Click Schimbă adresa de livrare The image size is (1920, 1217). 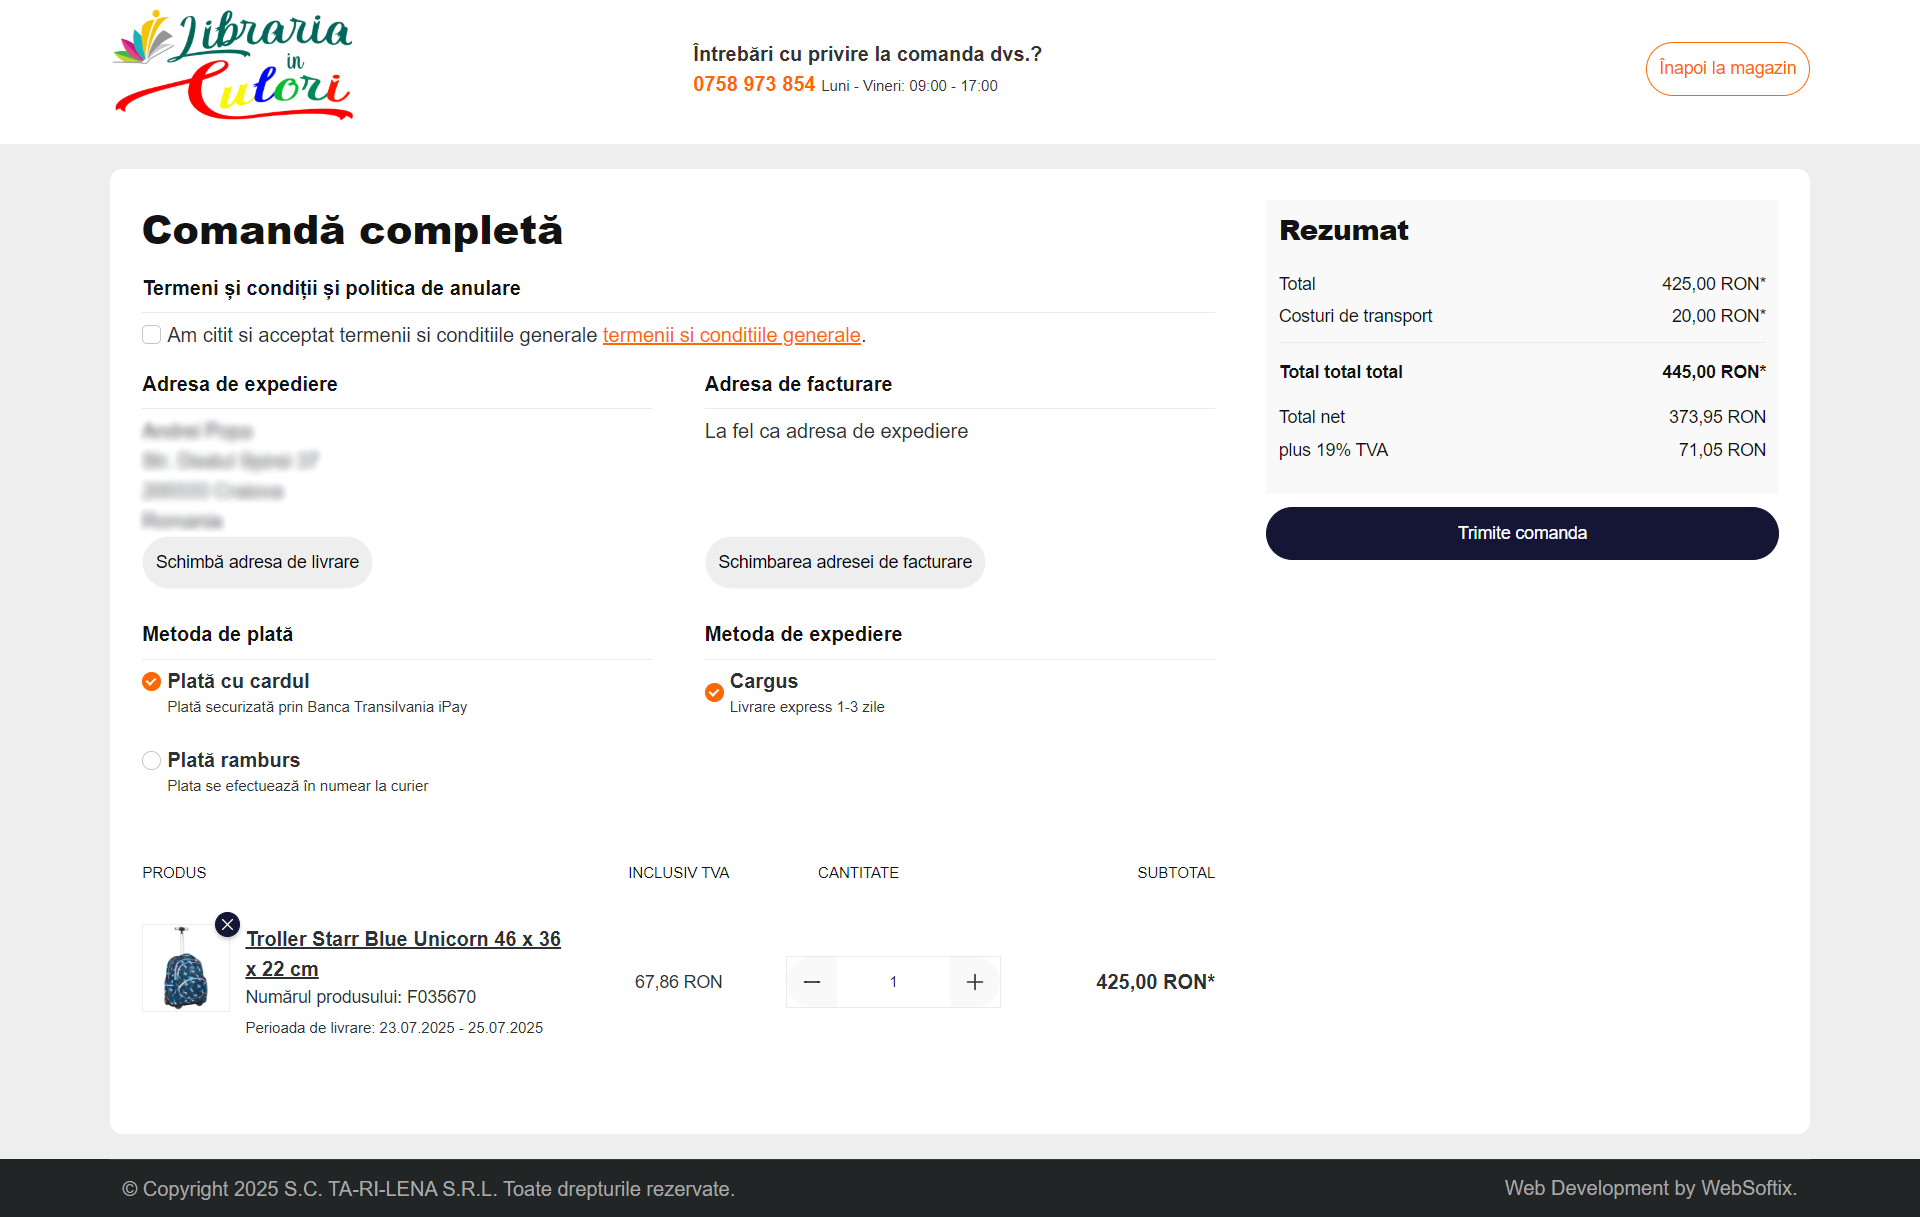257,562
